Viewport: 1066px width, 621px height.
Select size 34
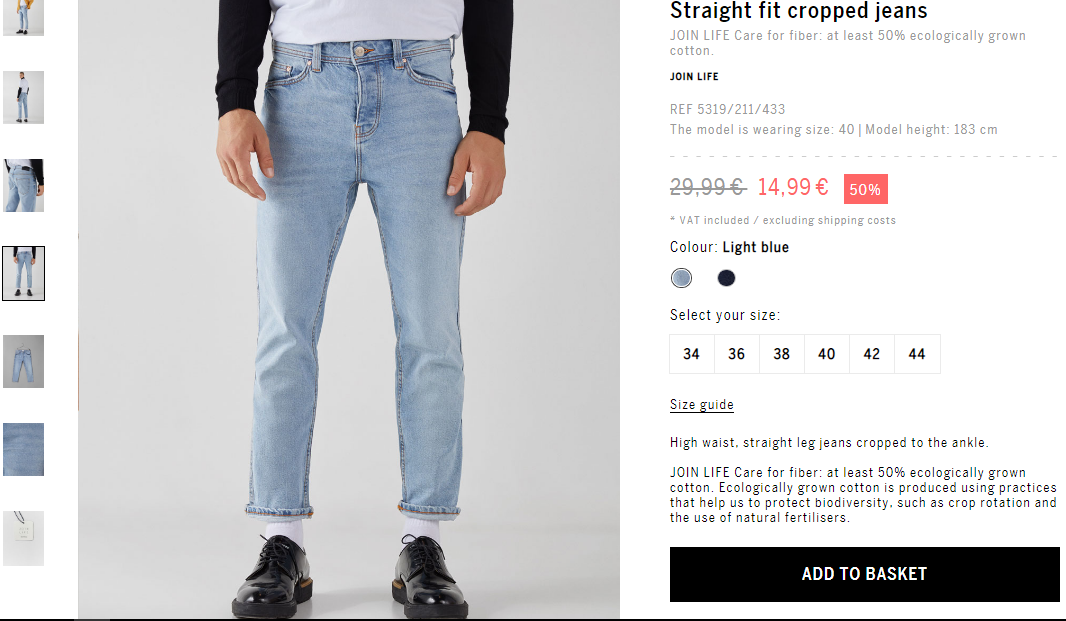tap(691, 354)
